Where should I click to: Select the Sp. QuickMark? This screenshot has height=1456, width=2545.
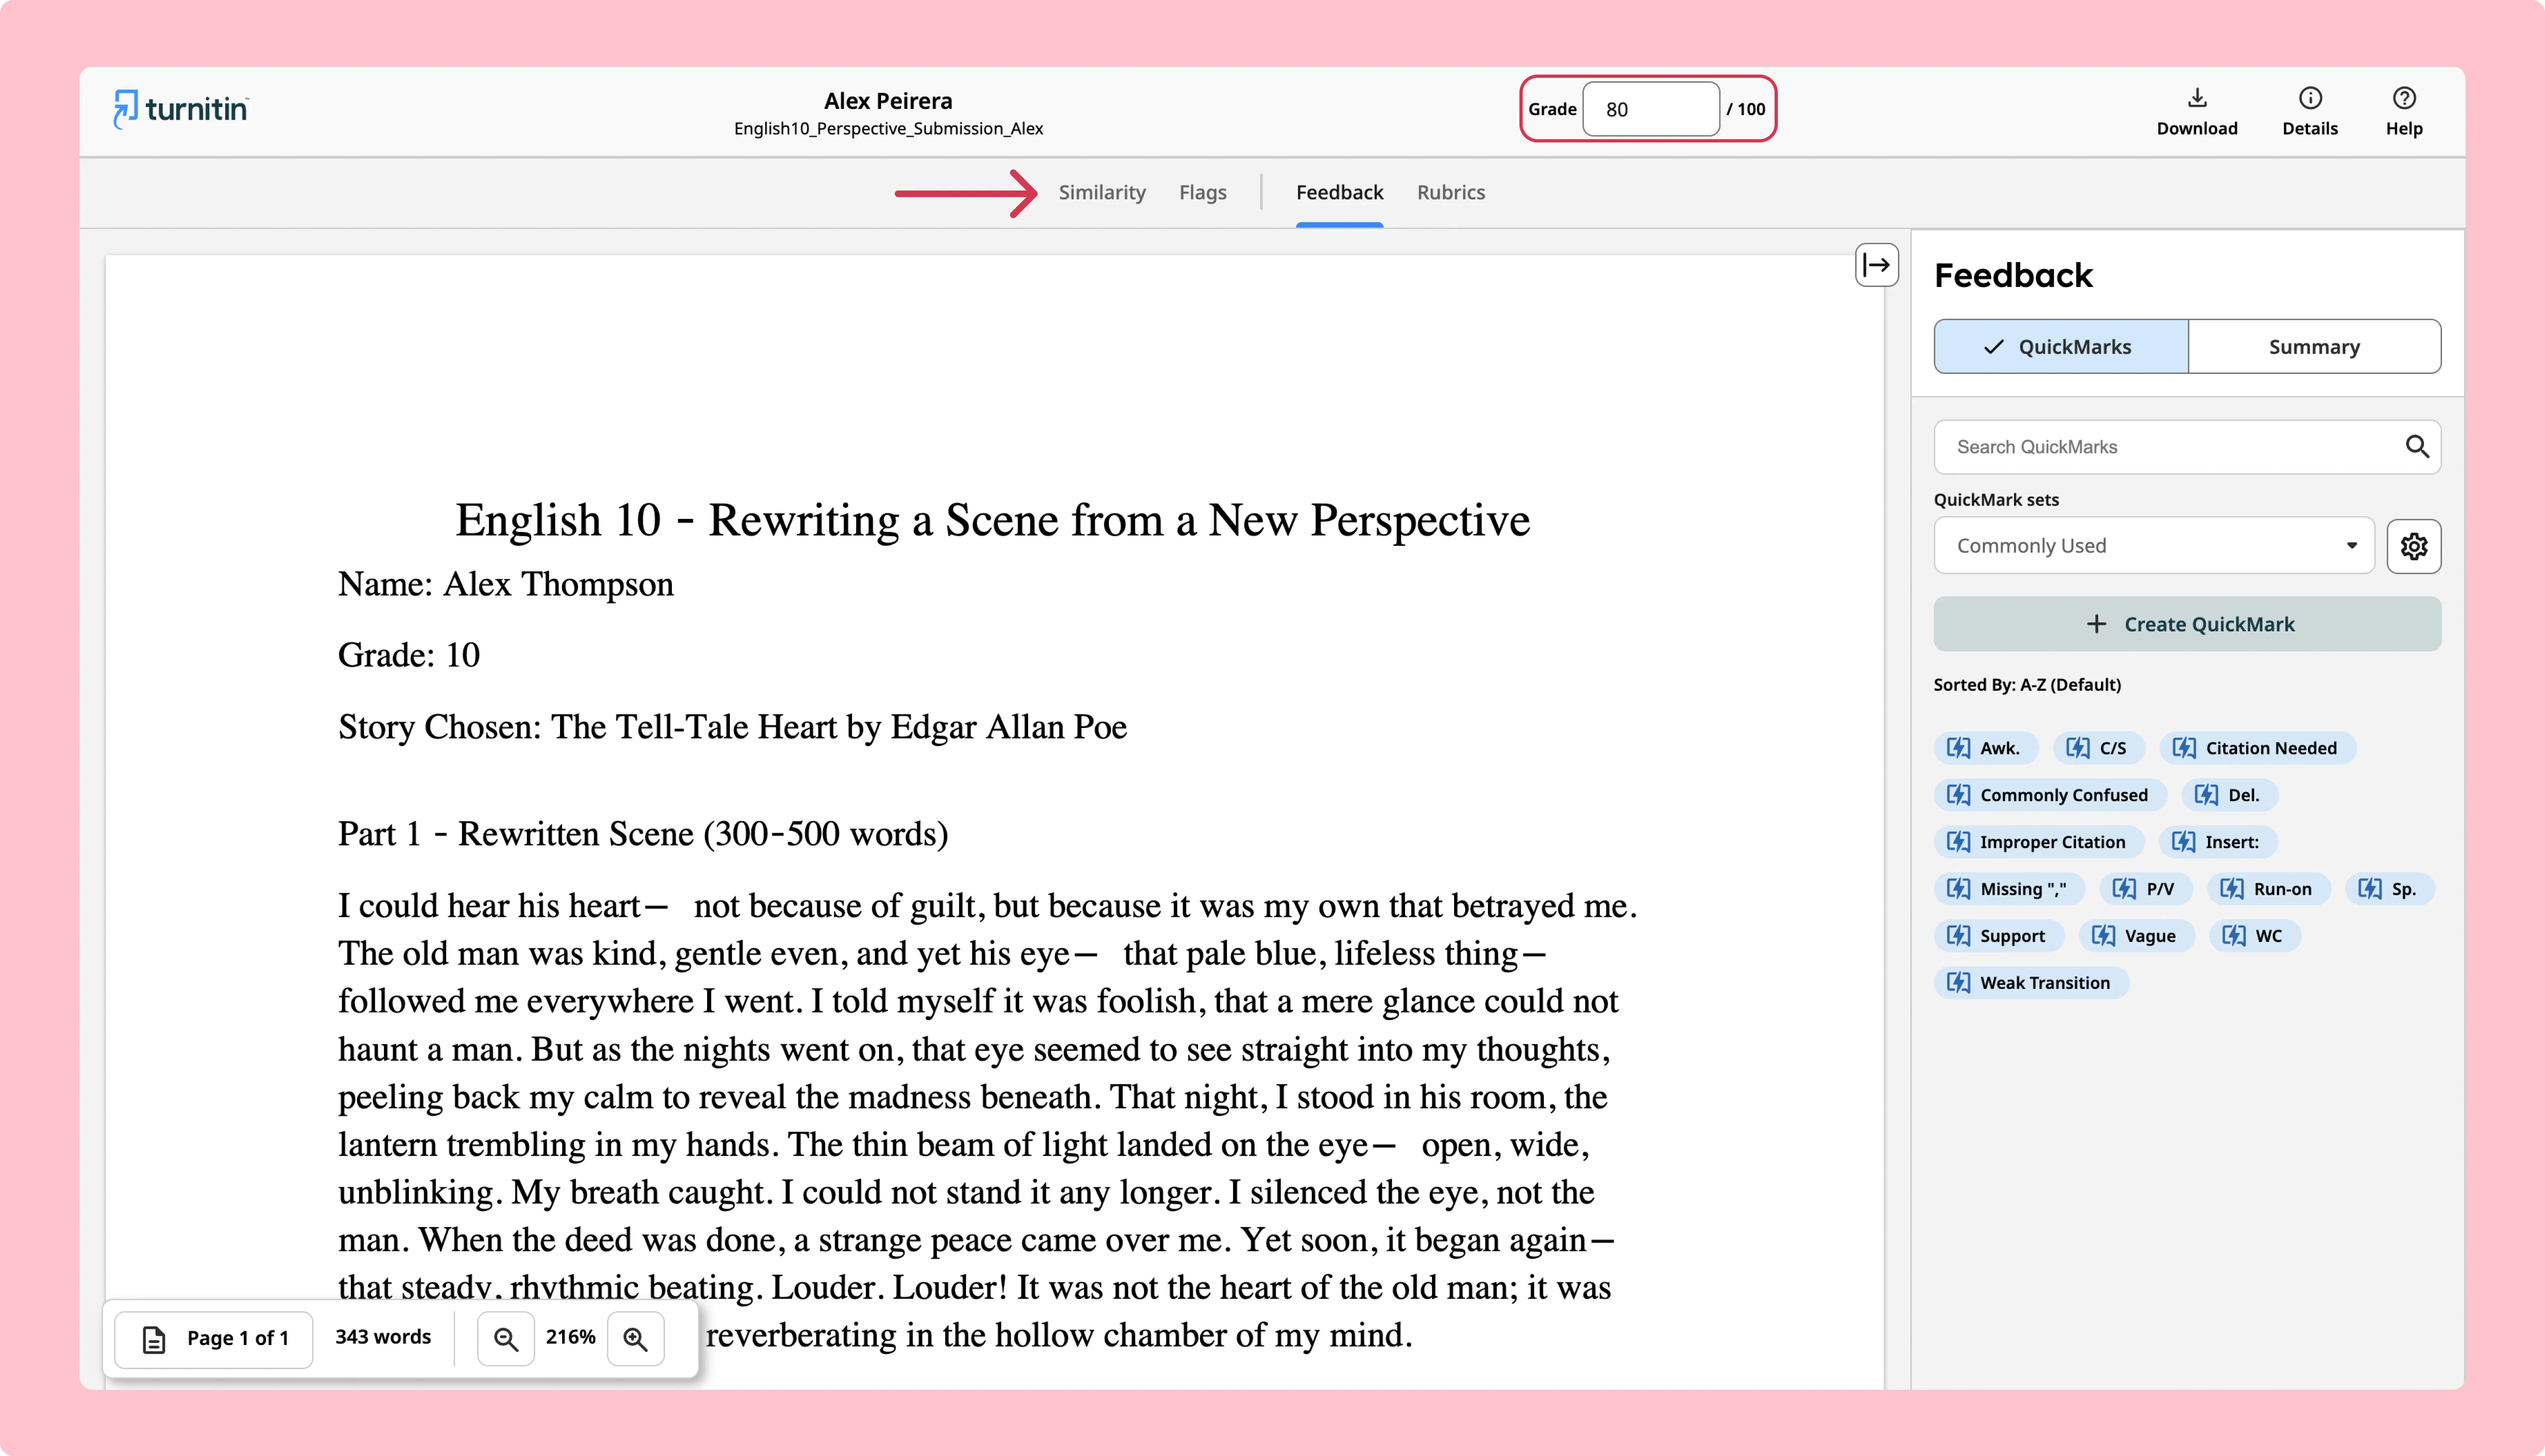(x=2390, y=889)
